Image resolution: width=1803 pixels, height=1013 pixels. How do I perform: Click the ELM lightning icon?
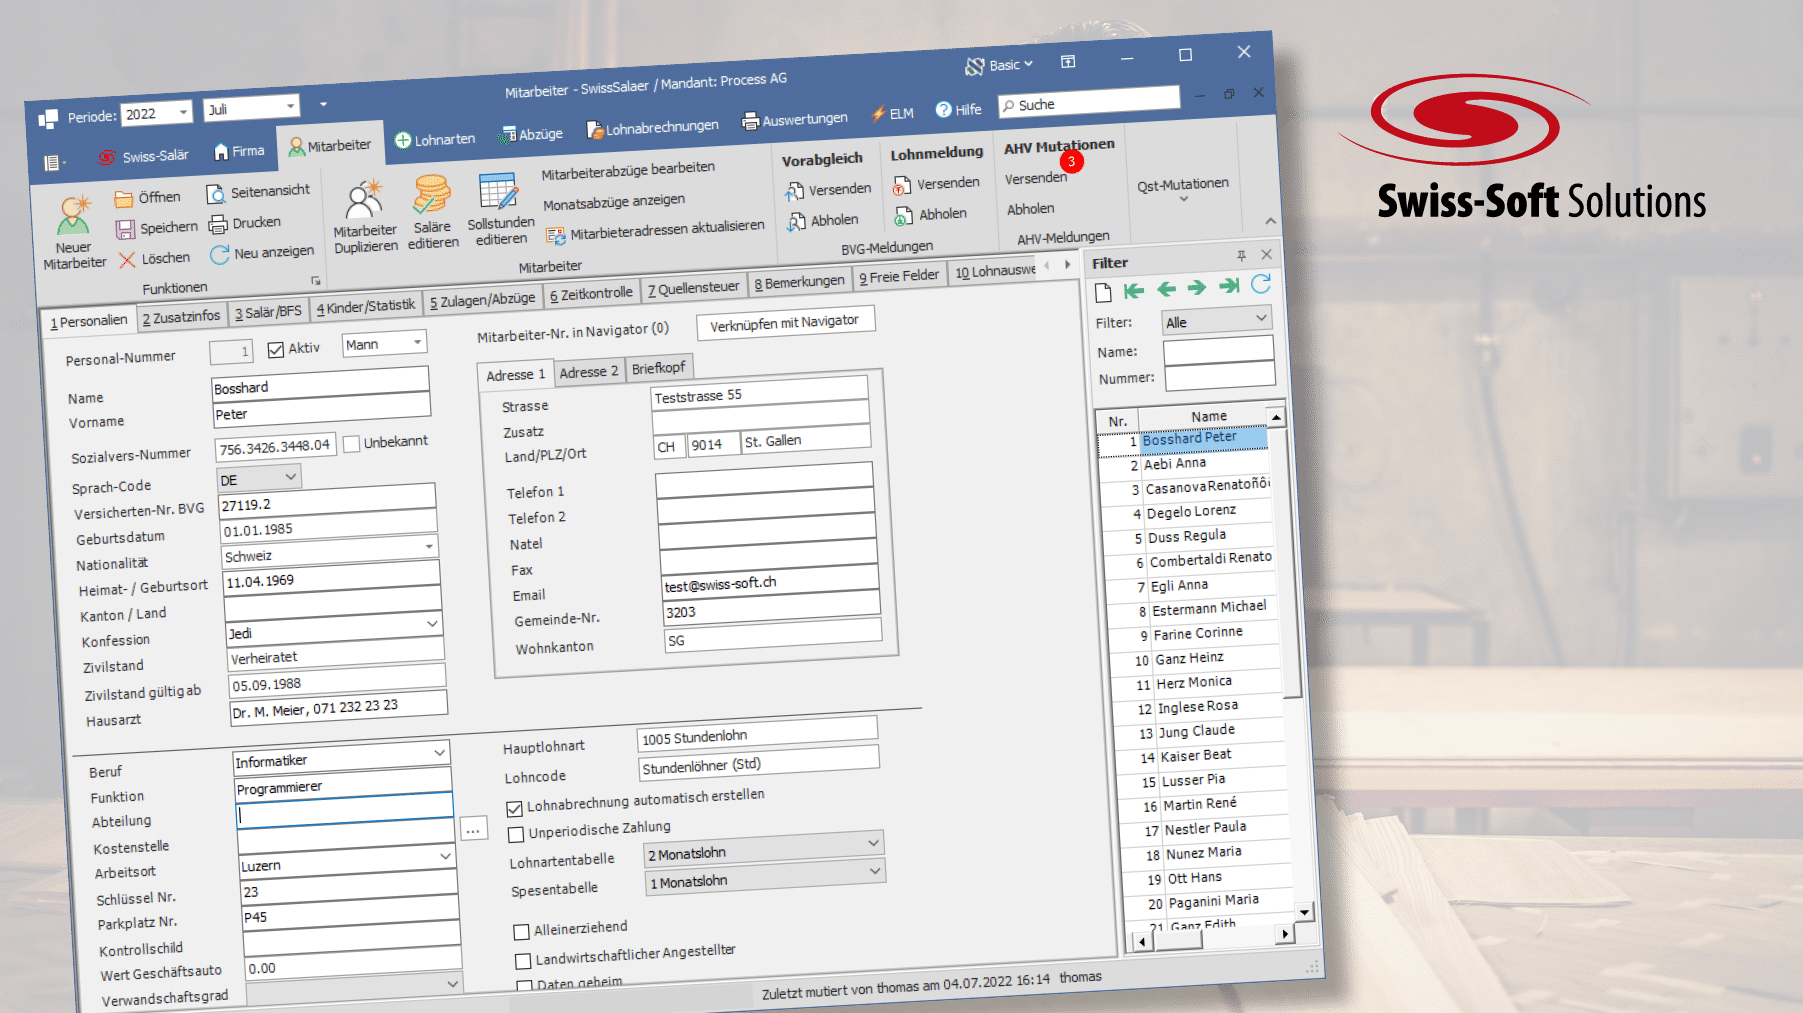[x=879, y=114]
